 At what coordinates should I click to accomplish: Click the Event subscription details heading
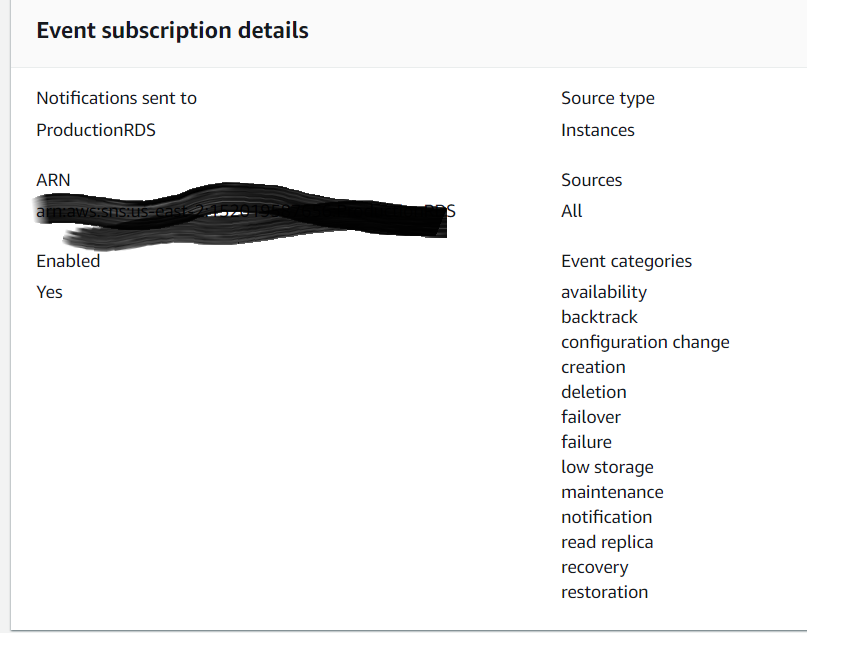click(x=172, y=31)
